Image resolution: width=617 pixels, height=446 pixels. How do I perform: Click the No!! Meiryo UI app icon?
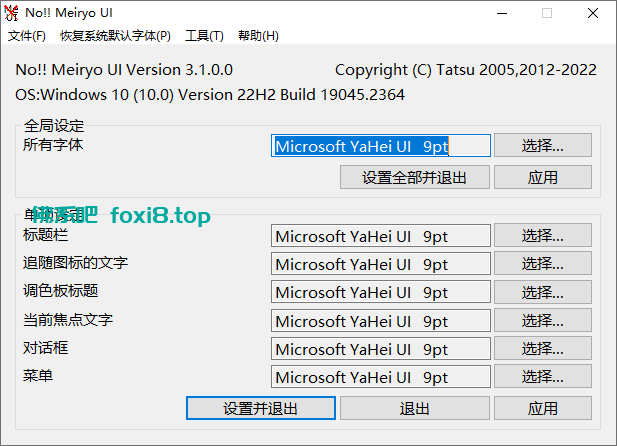(11, 13)
